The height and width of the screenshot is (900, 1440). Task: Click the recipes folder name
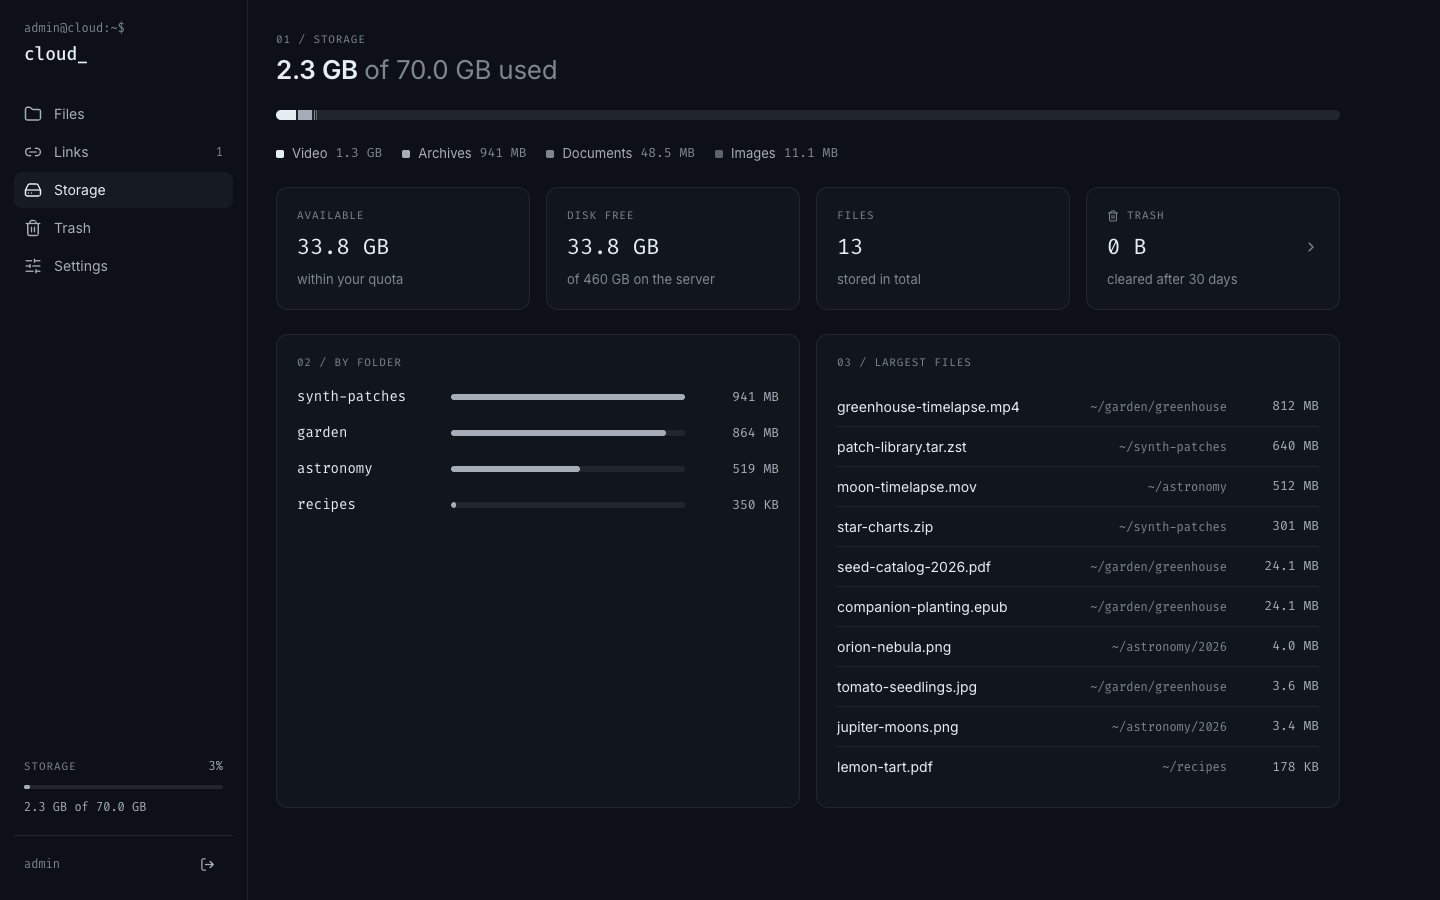(326, 505)
